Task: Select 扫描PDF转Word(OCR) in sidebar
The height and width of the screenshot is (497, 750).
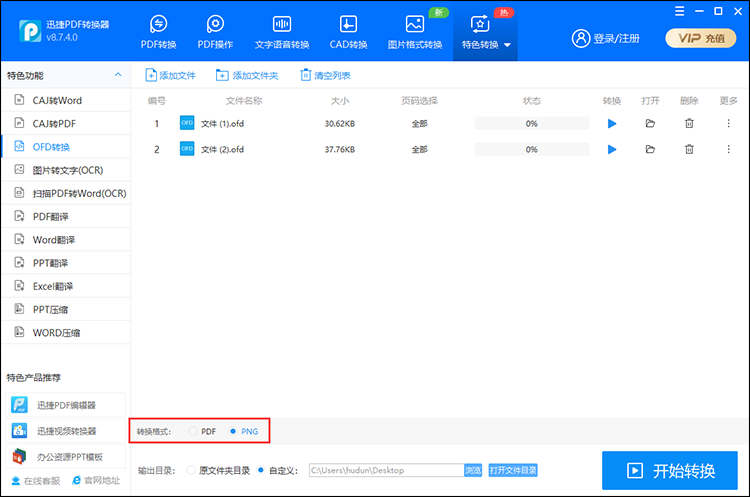Action: (66, 193)
